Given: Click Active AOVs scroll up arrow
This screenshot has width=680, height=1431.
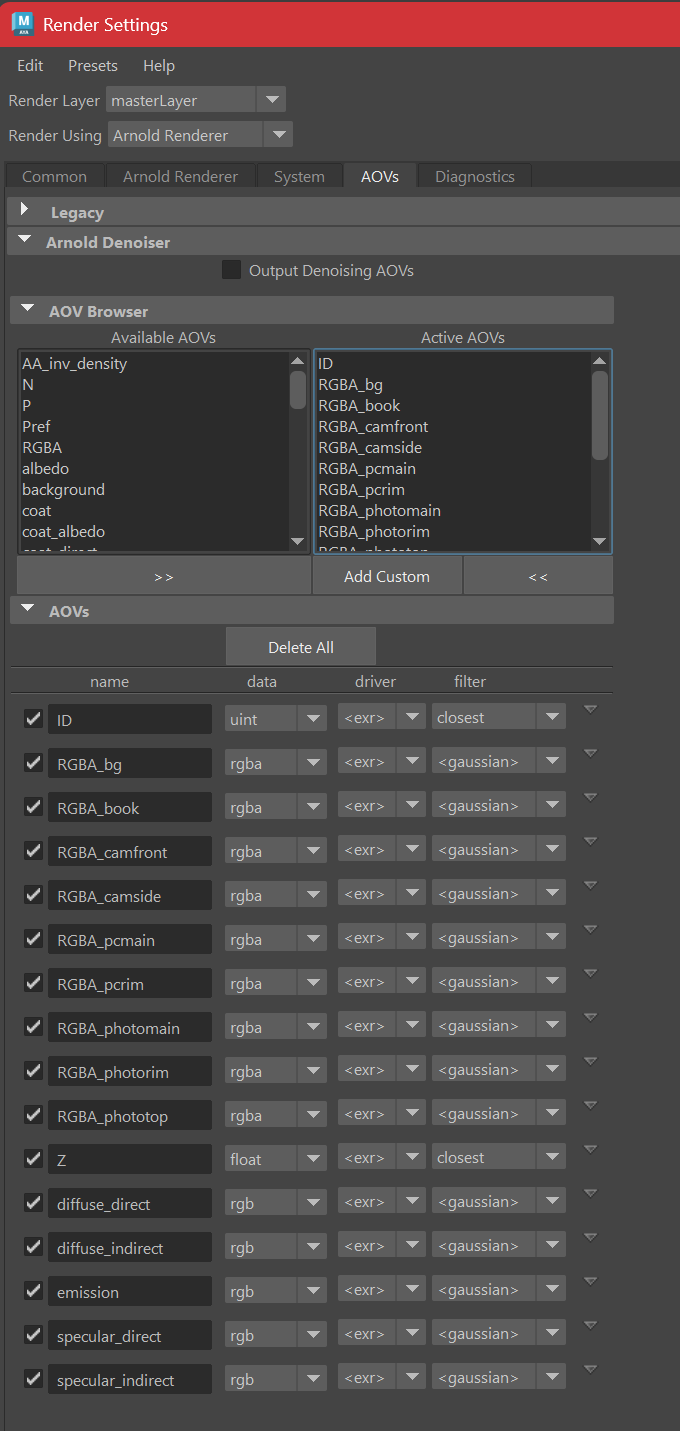Looking at the screenshot, I should pyautogui.click(x=600, y=360).
